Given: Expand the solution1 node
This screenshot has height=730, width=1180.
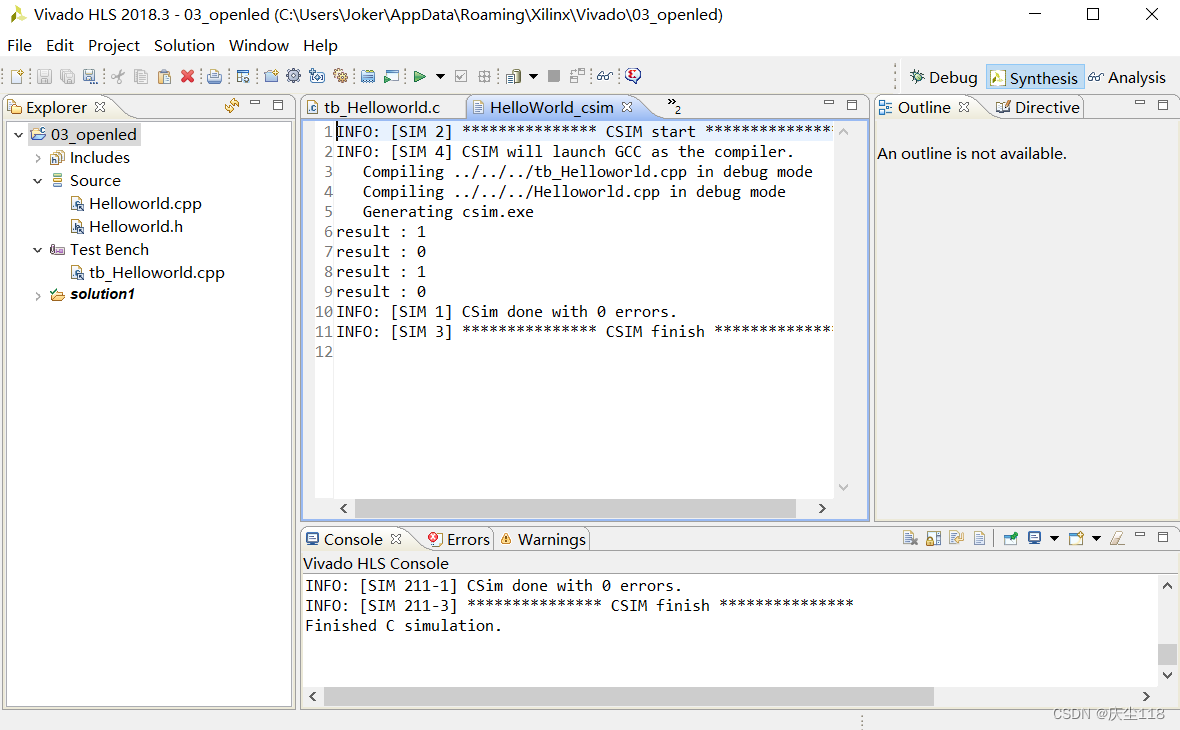Looking at the screenshot, I should [38, 296].
